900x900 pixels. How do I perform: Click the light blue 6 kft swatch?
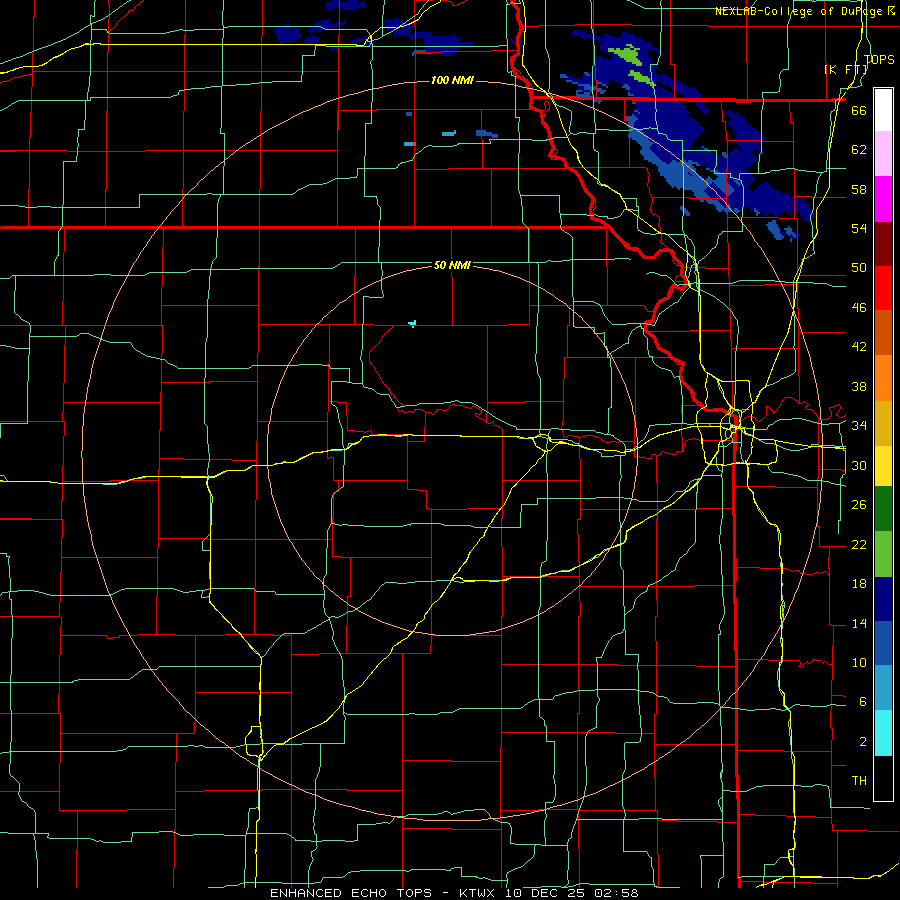pos(883,688)
